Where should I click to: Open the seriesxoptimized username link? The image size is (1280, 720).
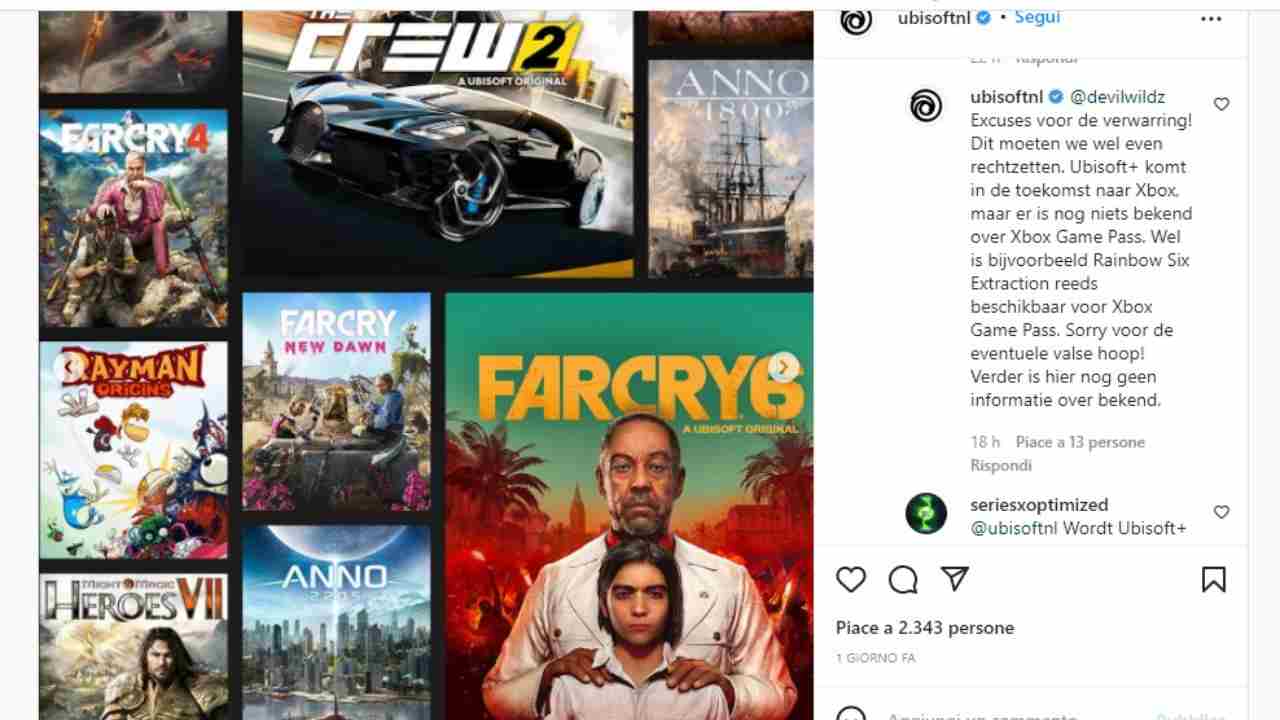click(x=1039, y=505)
